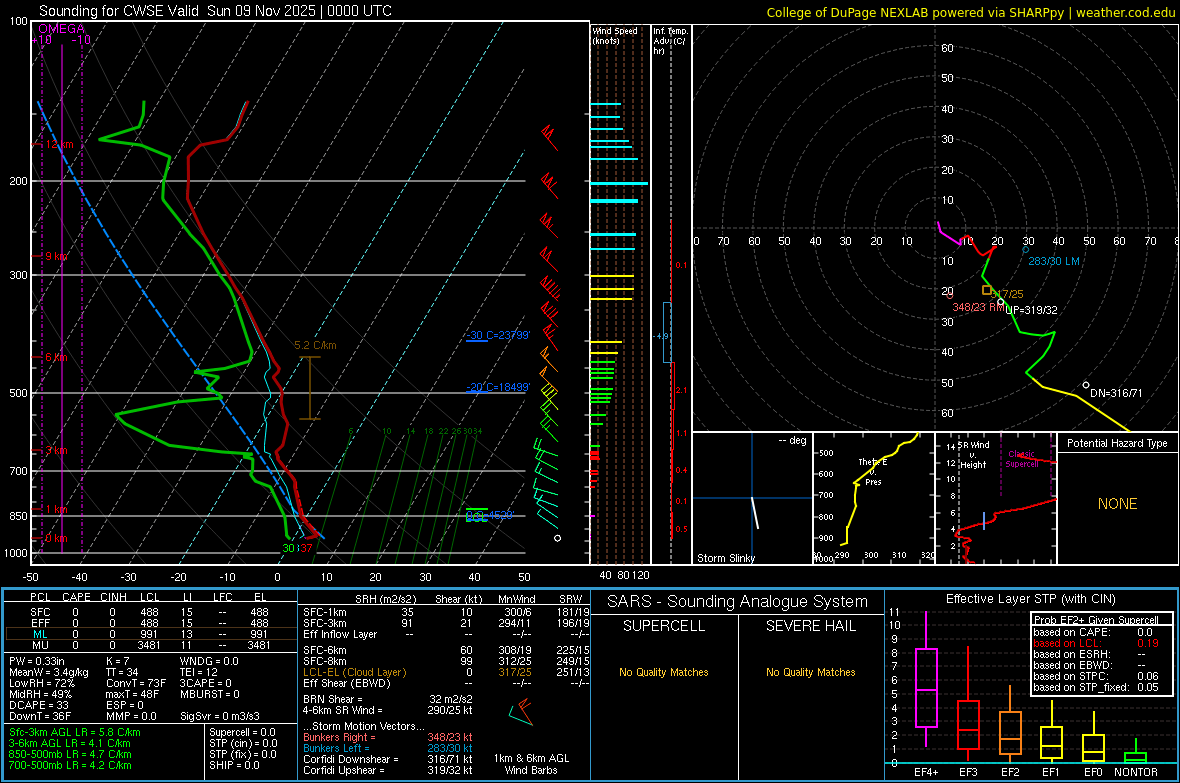Select the 348/23 RM hodograph label
The image size is (1180, 783).
coord(978,307)
